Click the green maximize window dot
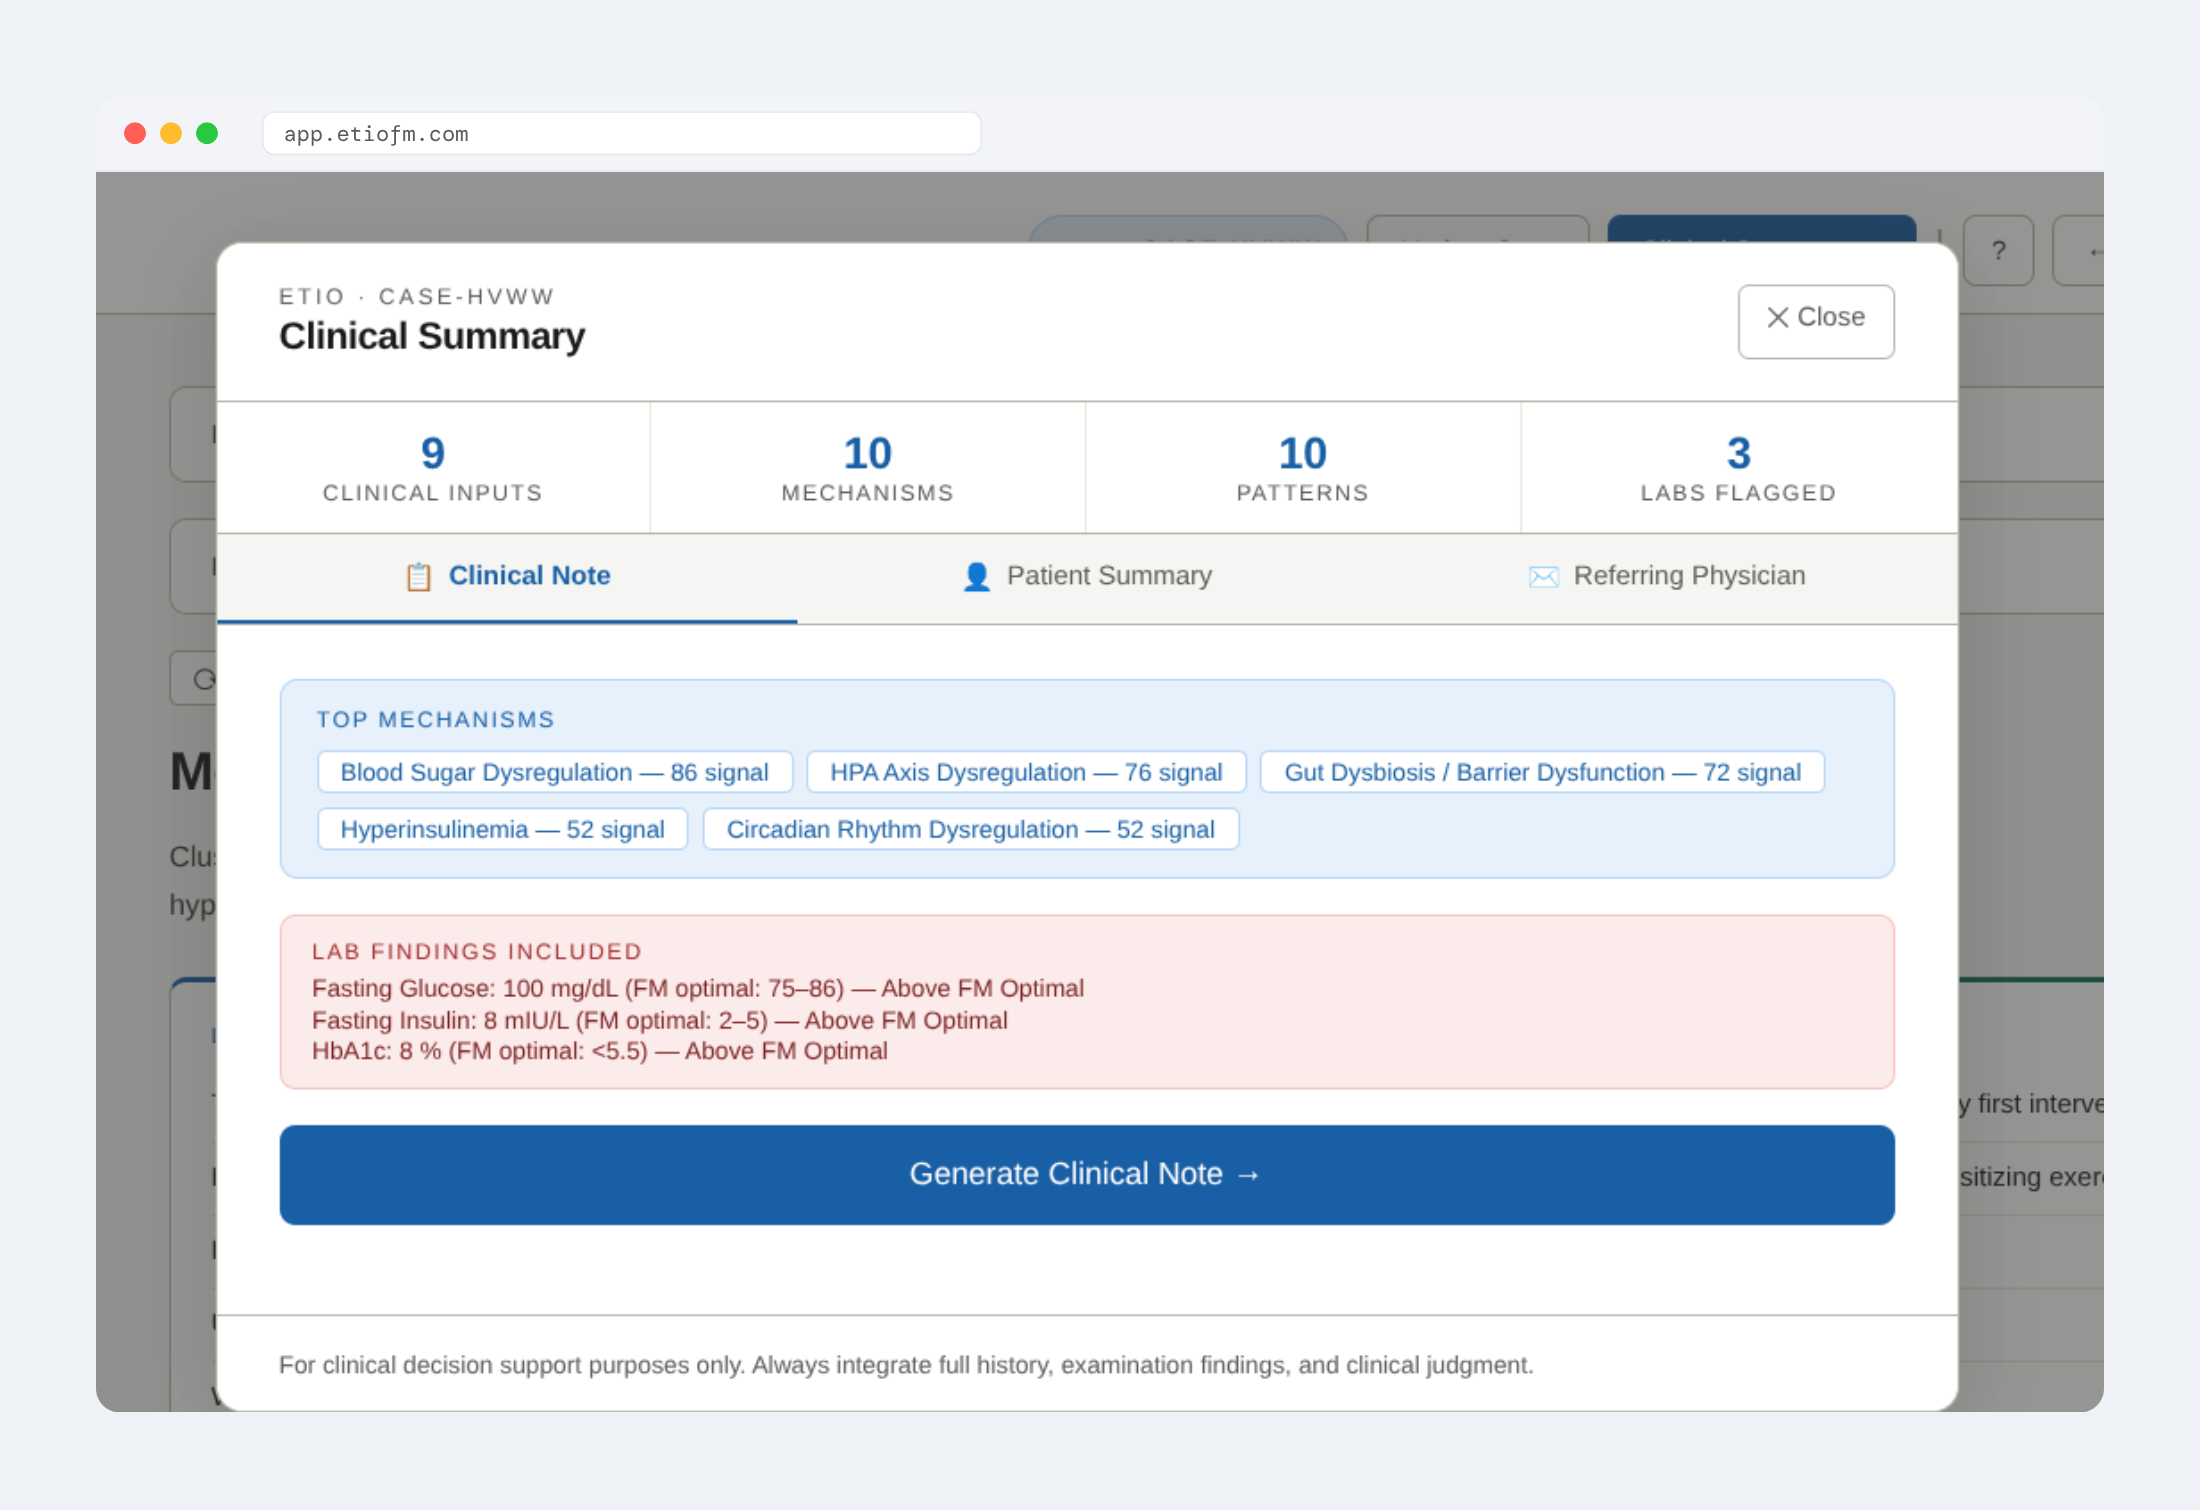 click(207, 133)
